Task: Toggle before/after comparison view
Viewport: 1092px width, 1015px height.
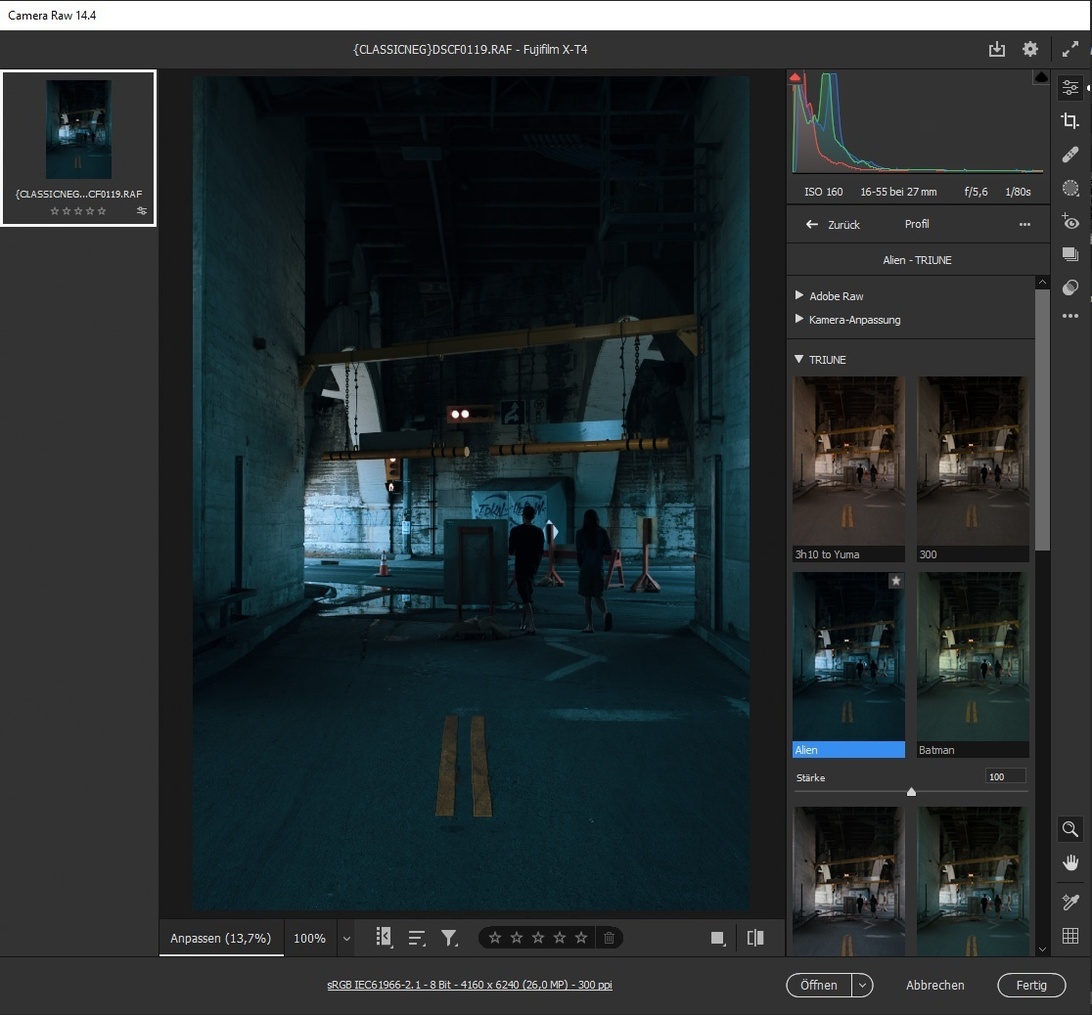Action: (x=755, y=938)
